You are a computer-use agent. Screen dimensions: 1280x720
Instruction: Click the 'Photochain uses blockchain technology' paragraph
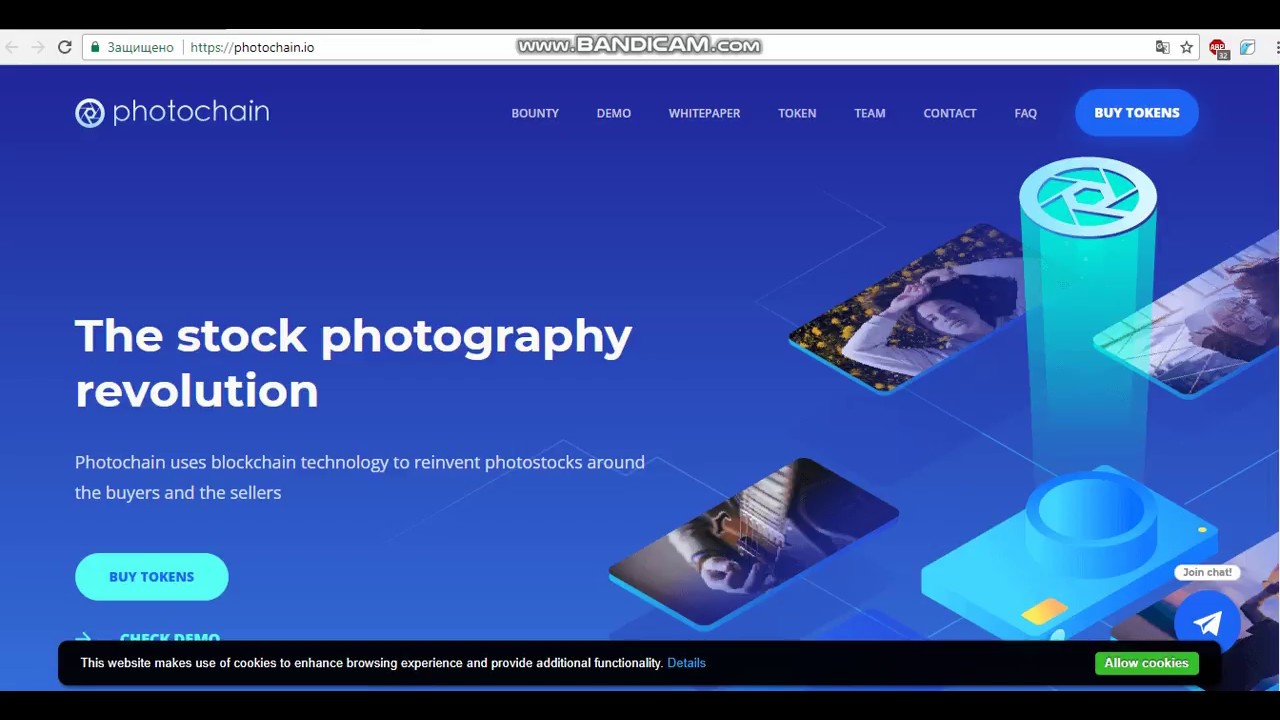click(360, 477)
